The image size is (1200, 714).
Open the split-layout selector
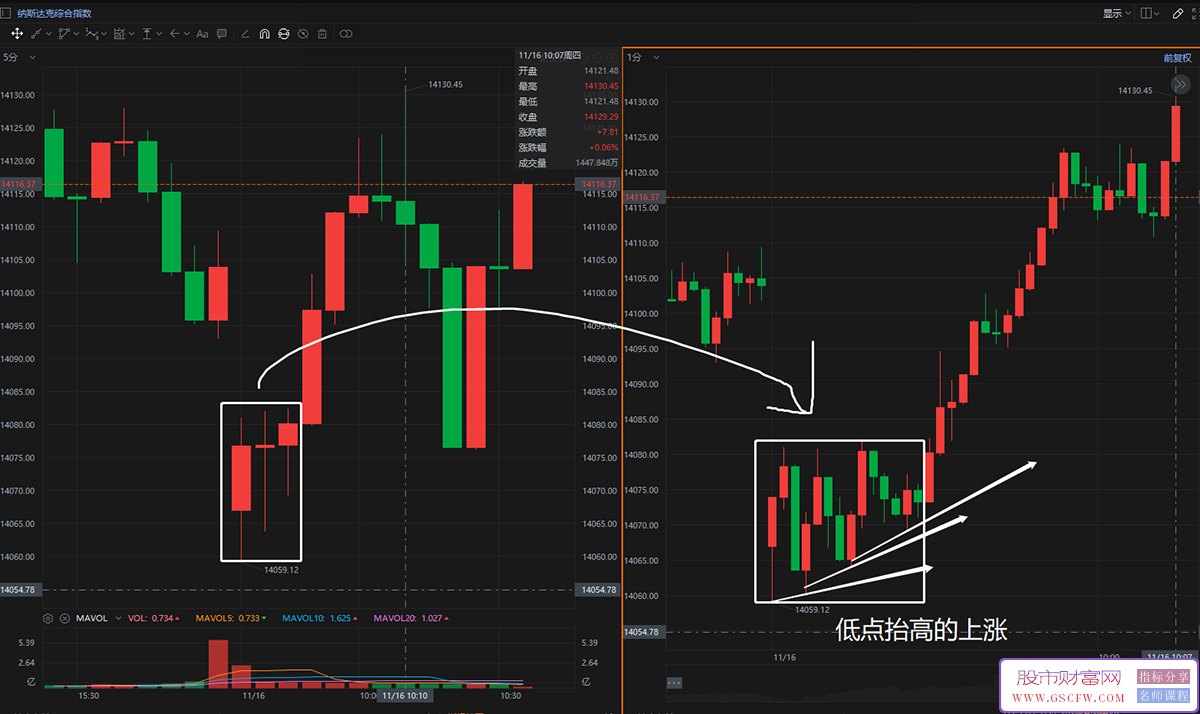pyautogui.click(x=1150, y=13)
